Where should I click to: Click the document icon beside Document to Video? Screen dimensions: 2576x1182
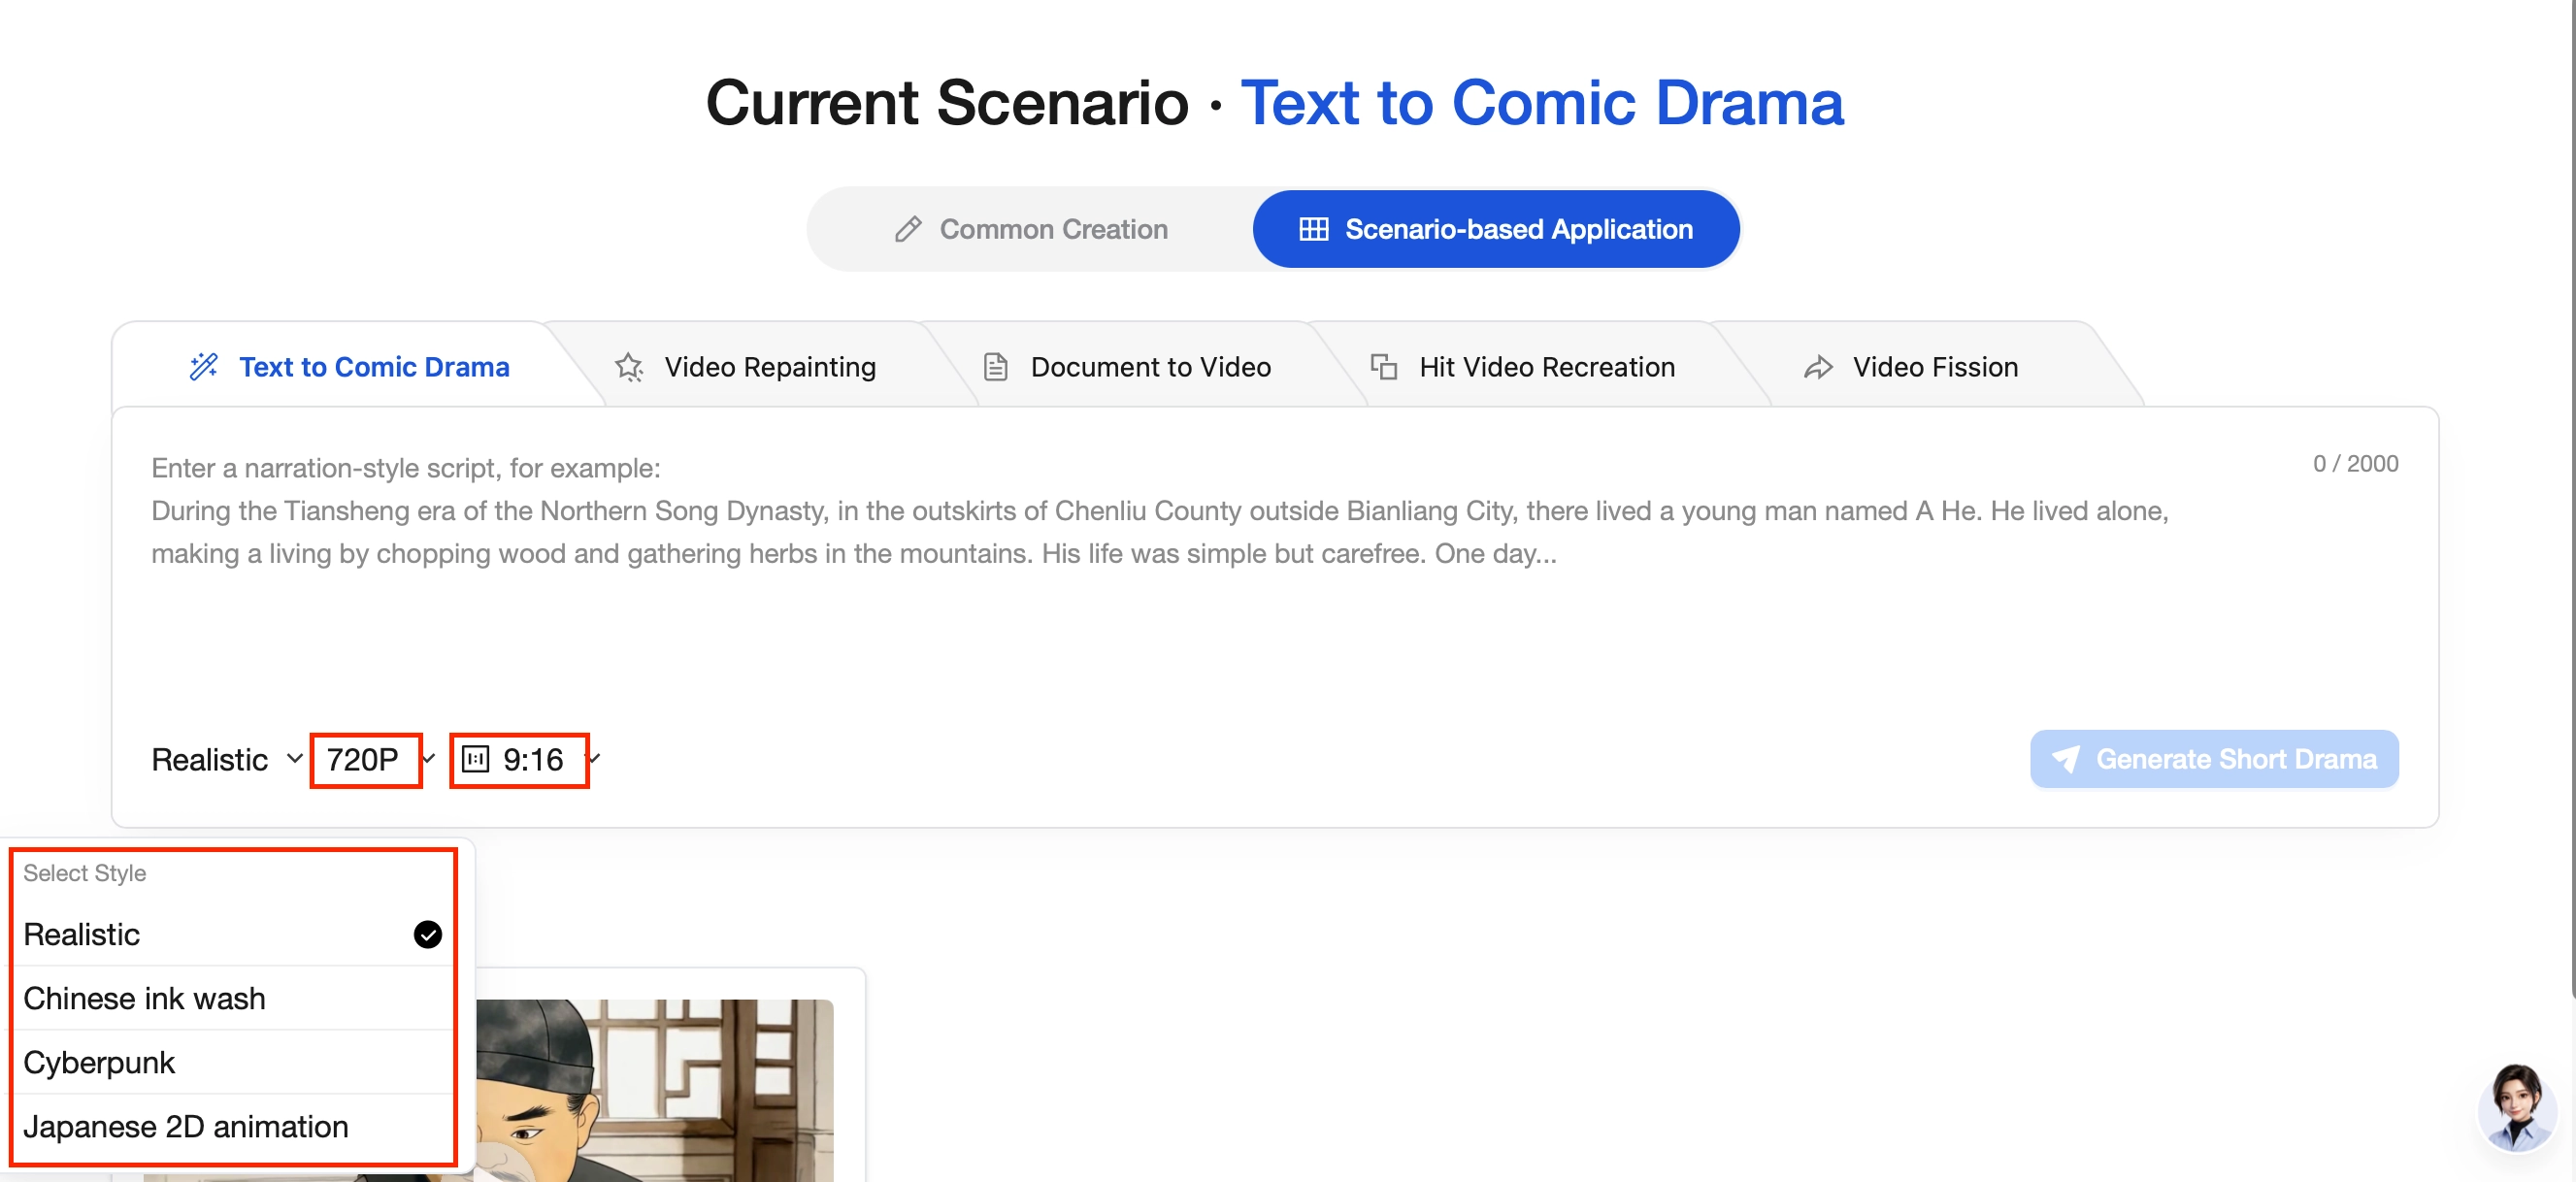pyautogui.click(x=996, y=367)
